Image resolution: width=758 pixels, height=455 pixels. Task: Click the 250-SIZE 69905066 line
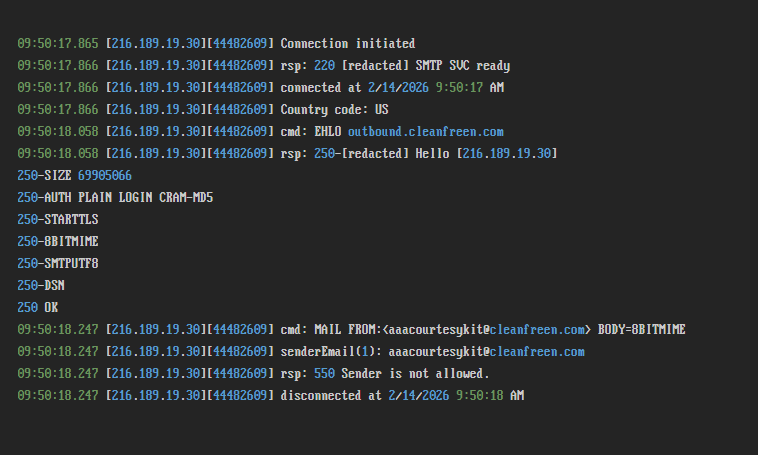(74, 175)
